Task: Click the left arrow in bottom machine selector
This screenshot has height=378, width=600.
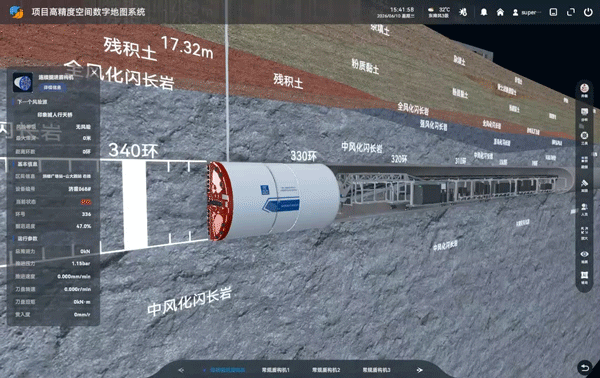Action: pos(181,370)
